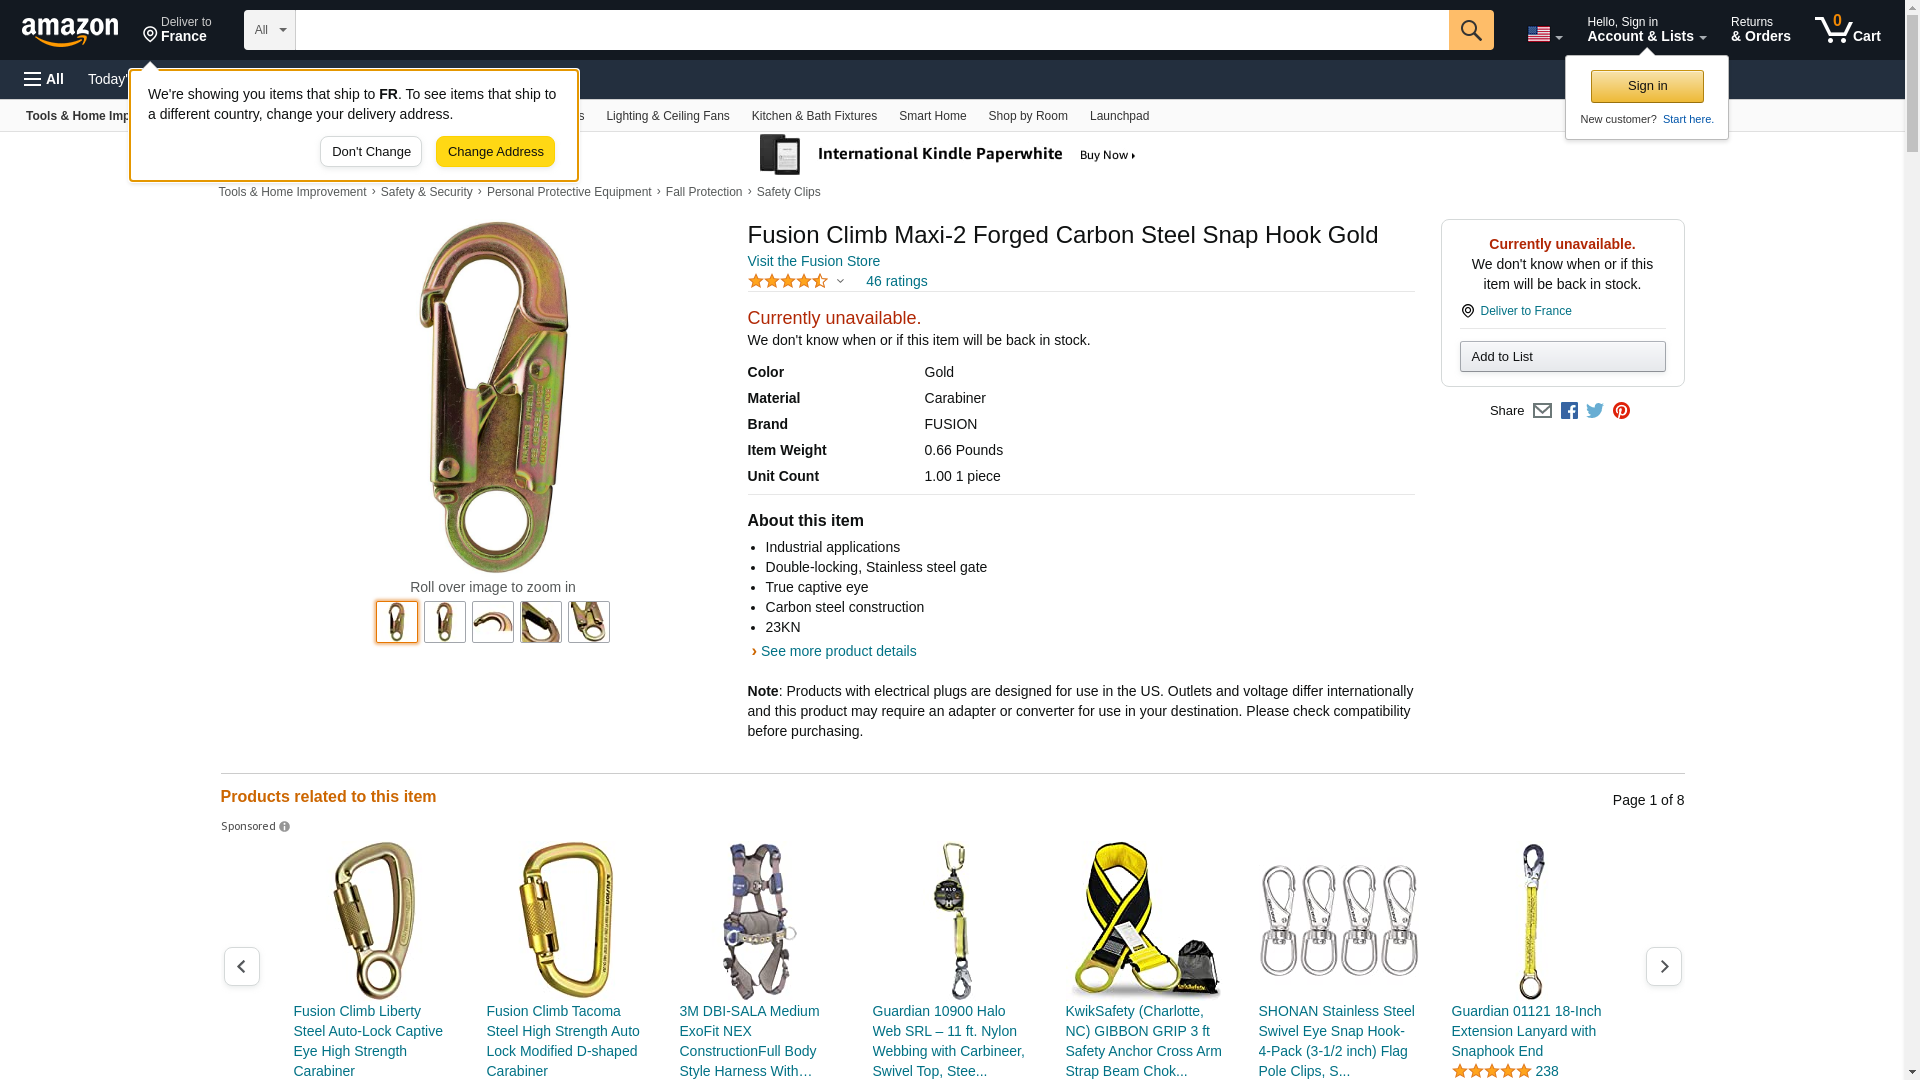The image size is (1920, 1080).
Task: Share product via email icon
Action: [x=1542, y=411]
